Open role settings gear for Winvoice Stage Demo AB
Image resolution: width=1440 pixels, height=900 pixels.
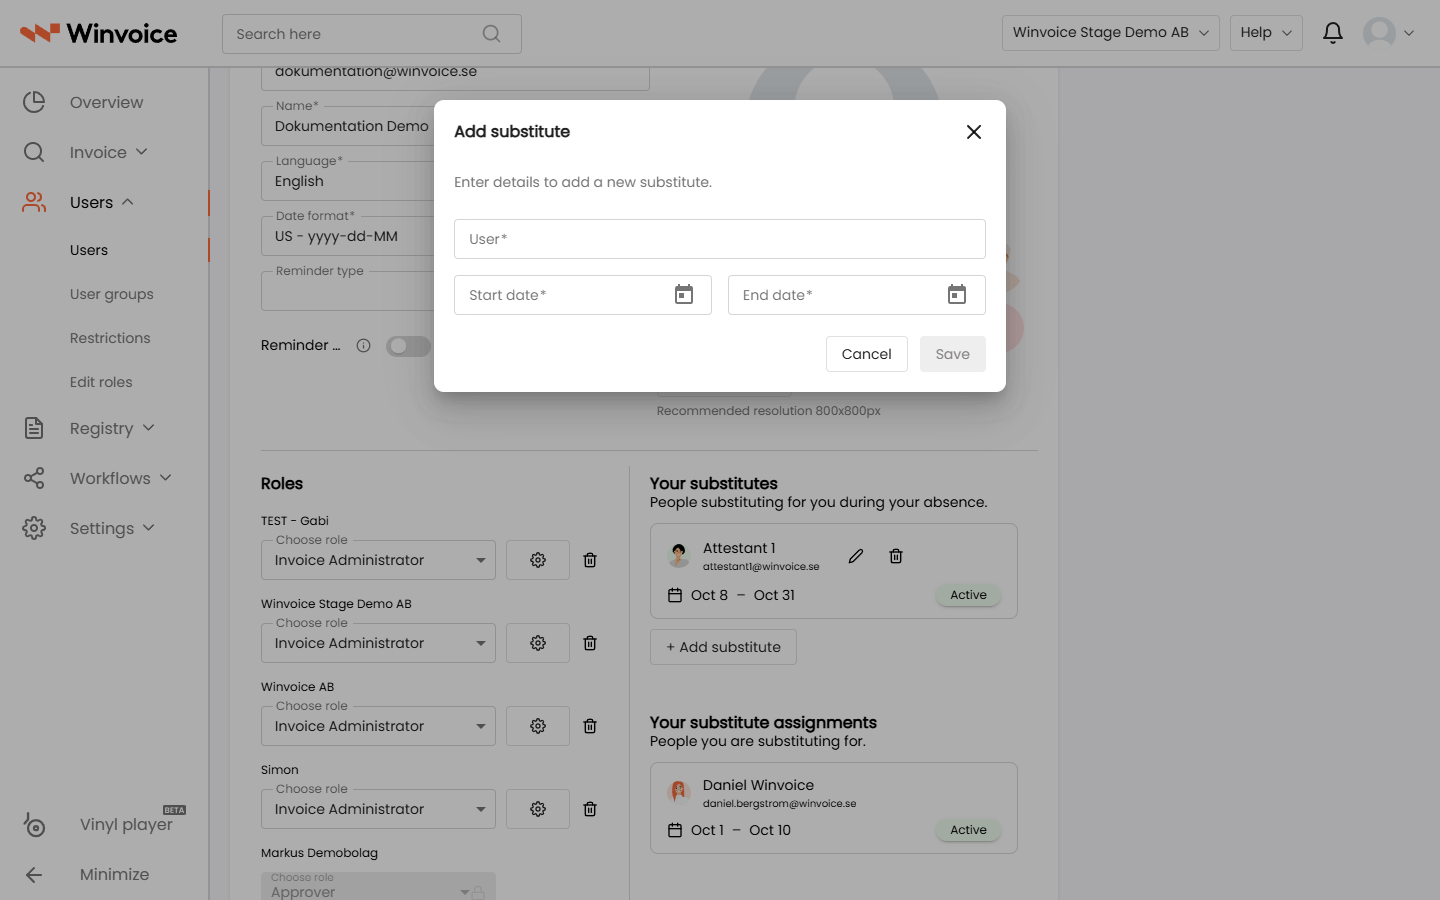point(538,643)
